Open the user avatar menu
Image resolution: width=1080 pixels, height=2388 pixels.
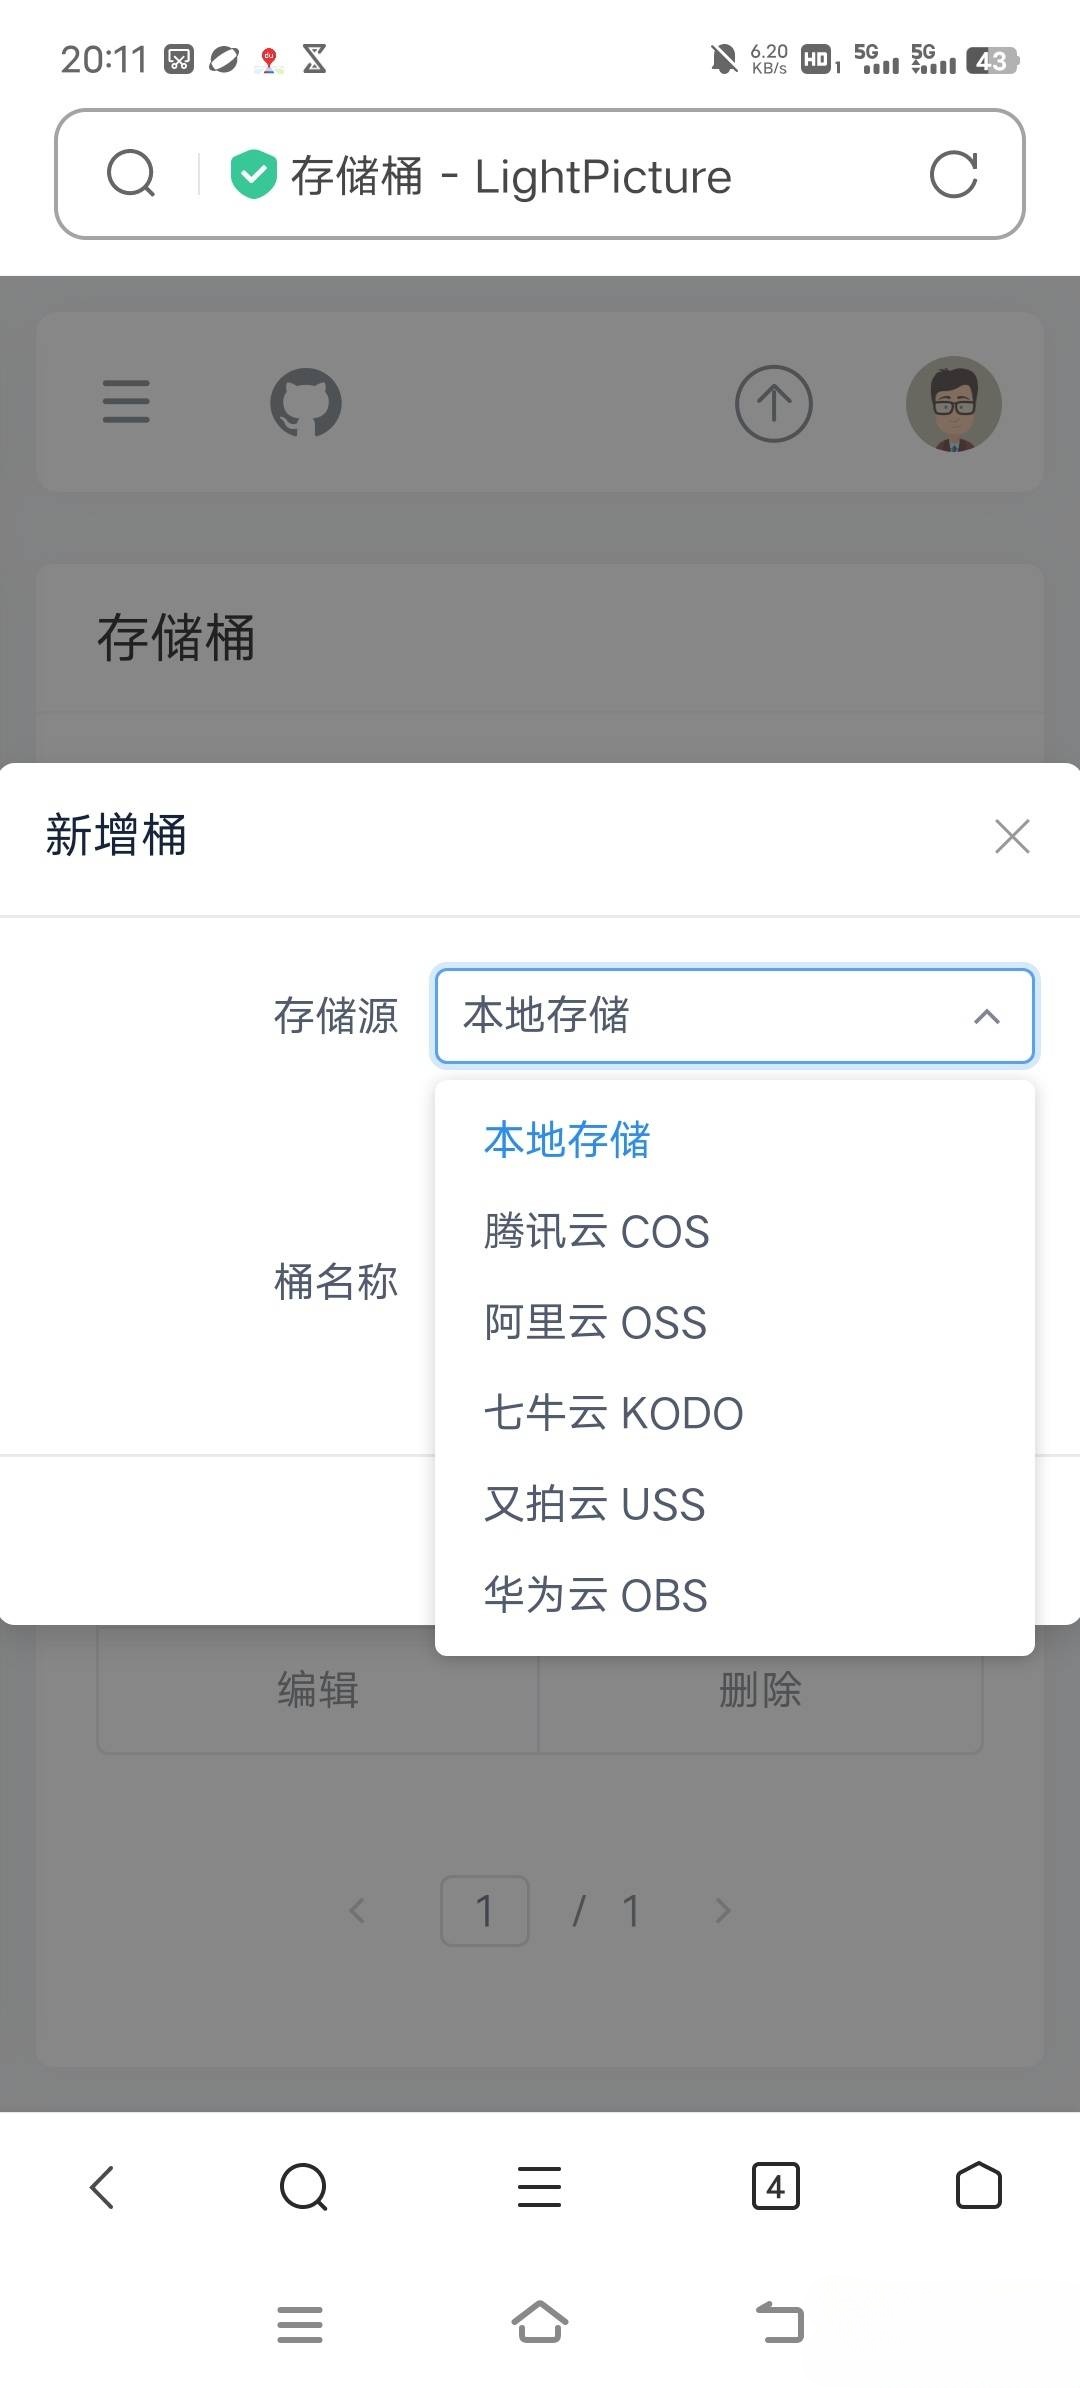click(x=954, y=404)
